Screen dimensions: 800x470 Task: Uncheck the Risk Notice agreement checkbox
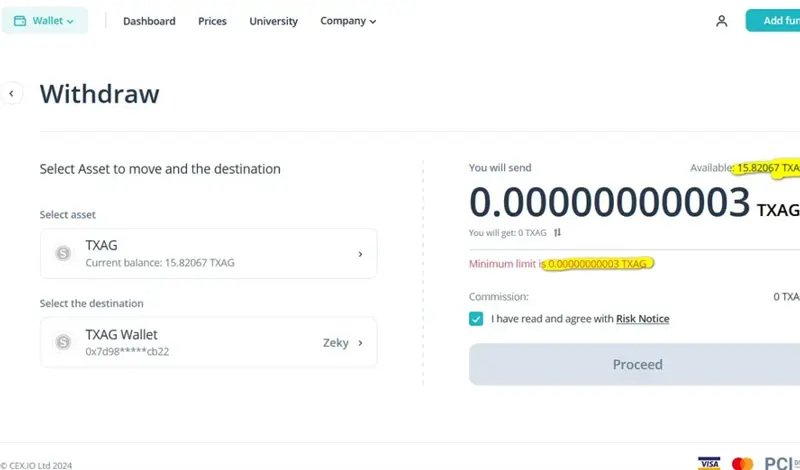click(476, 319)
